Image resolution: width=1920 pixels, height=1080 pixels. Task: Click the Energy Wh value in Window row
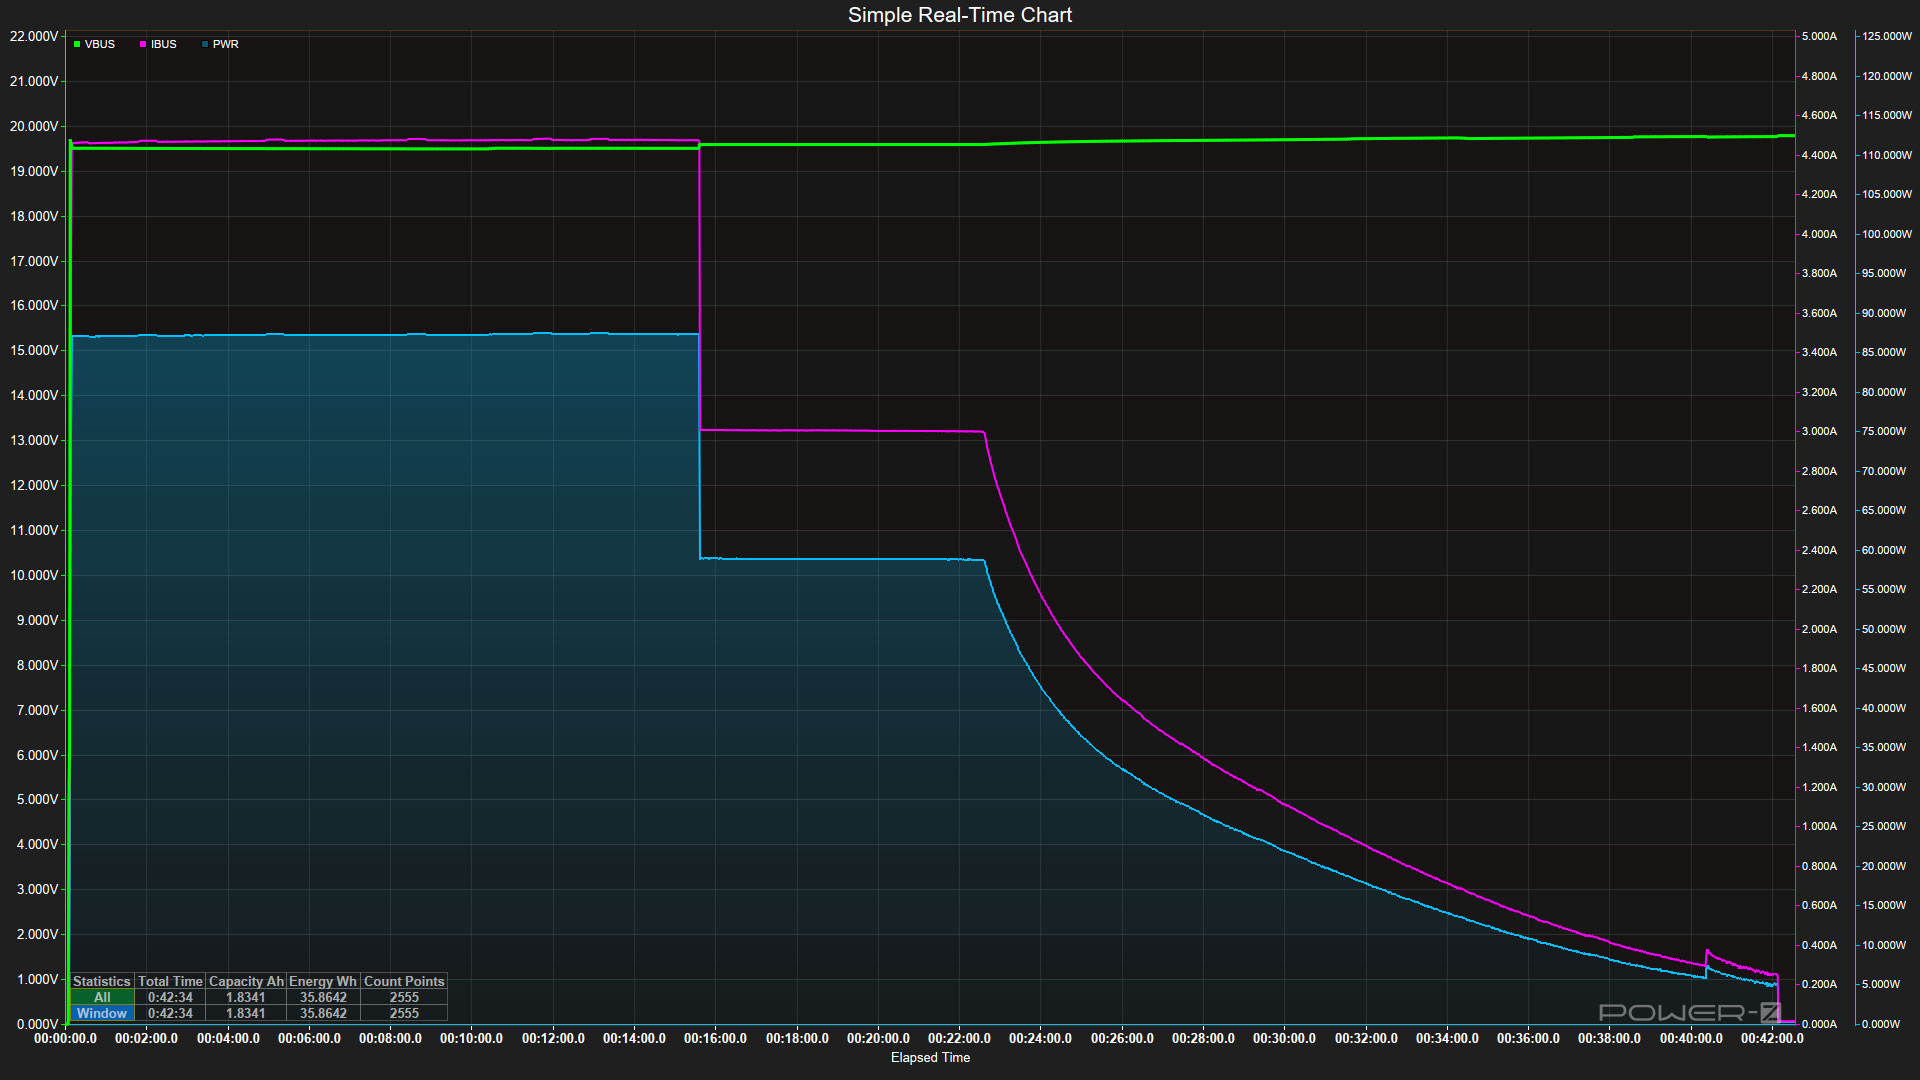[323, 1013]
